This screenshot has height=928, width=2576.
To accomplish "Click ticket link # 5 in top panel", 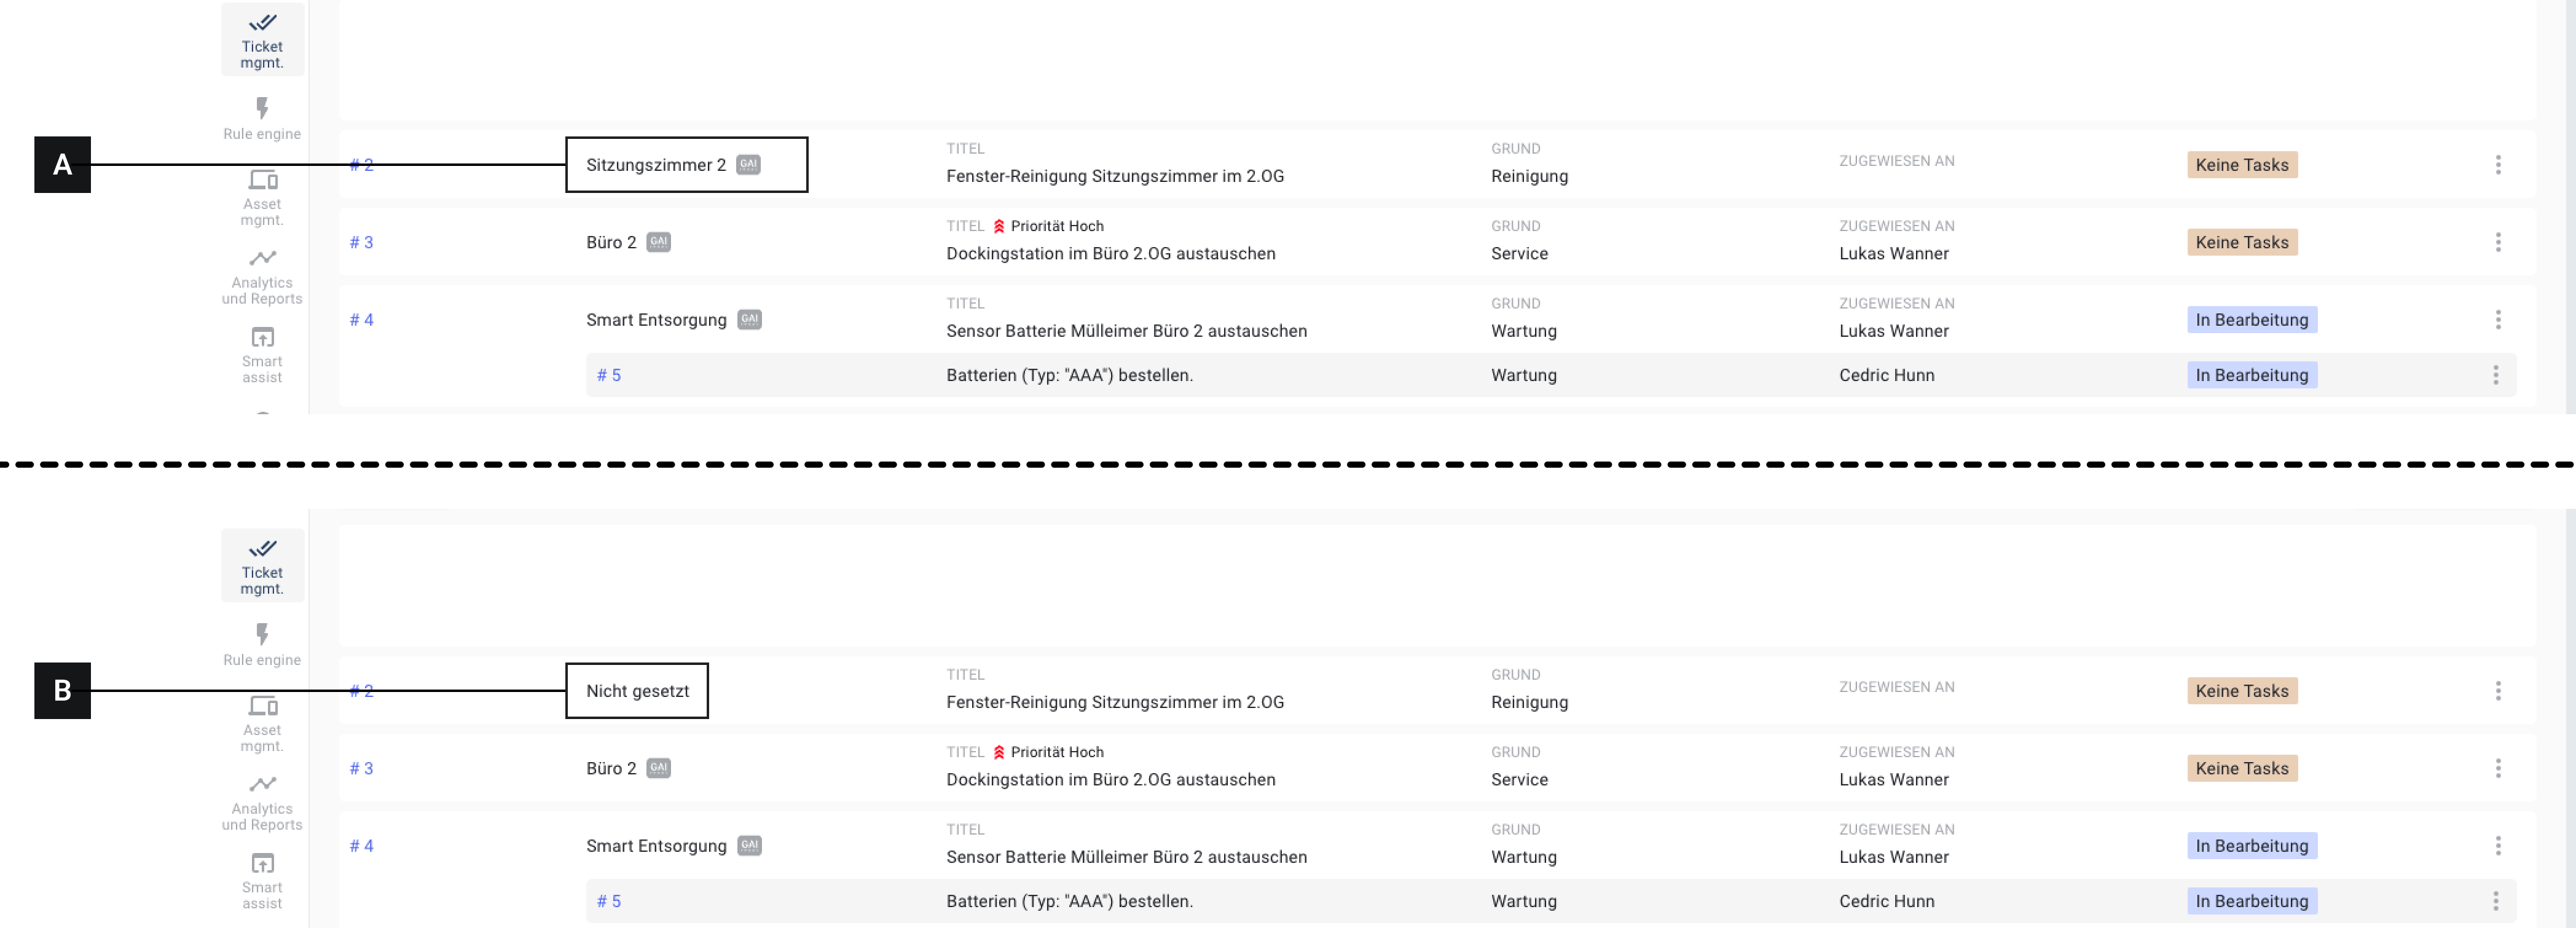I will pos(608,375).
